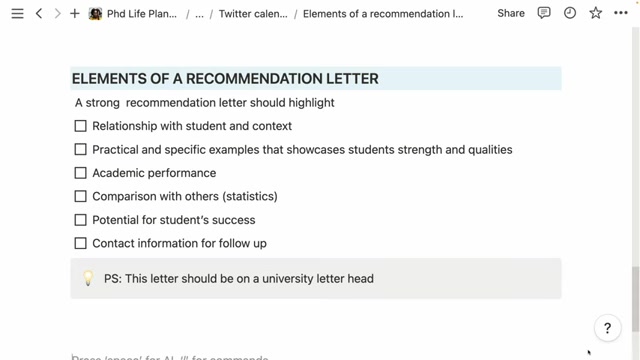Click the vertical page scrollbar

[636, 298]
